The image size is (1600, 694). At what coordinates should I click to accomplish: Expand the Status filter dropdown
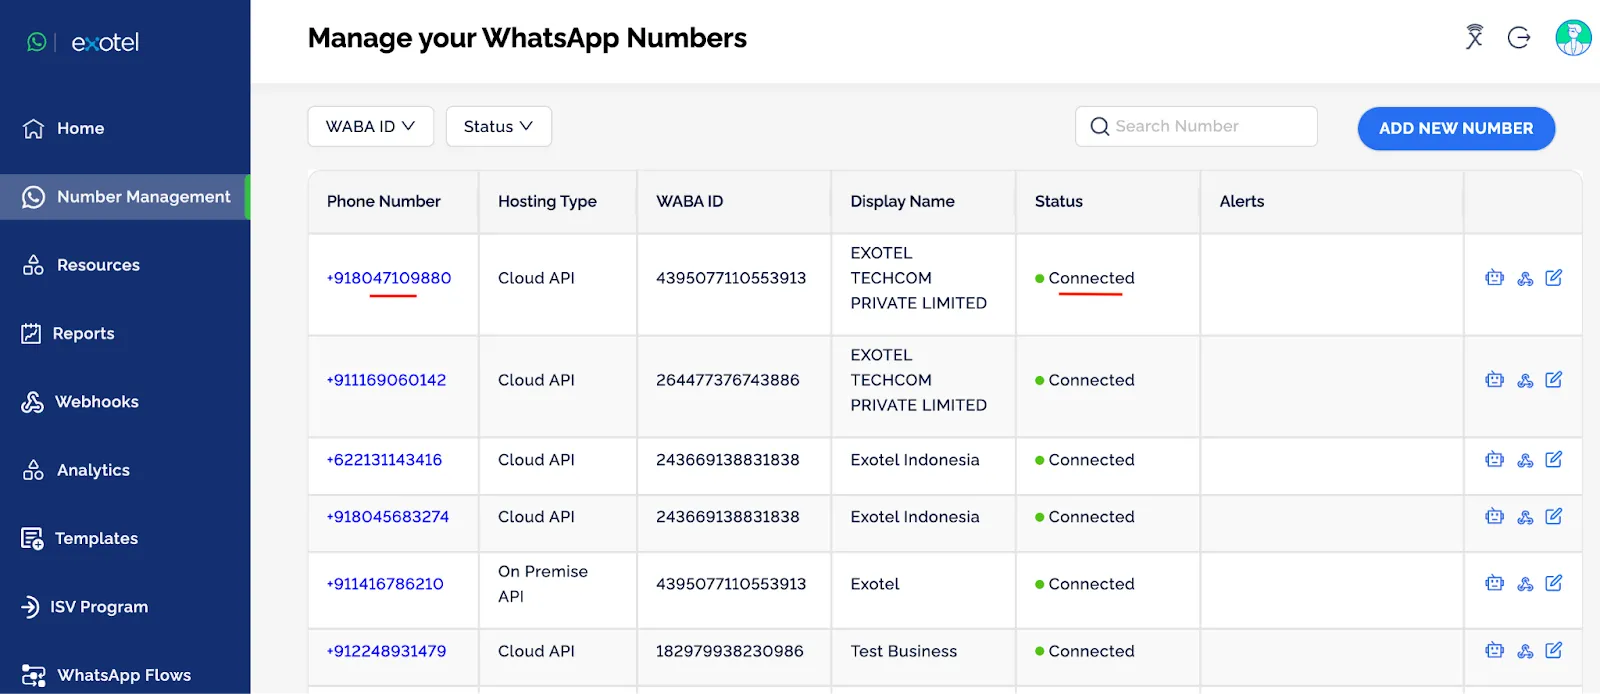click(499, 127)
